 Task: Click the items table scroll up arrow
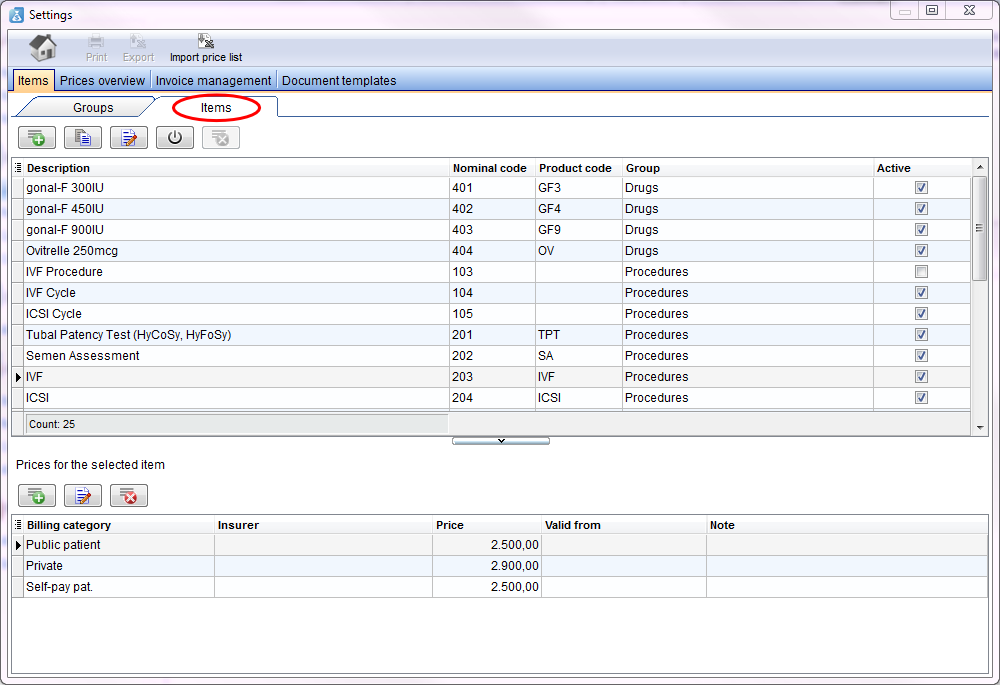[x=980, y=167]
